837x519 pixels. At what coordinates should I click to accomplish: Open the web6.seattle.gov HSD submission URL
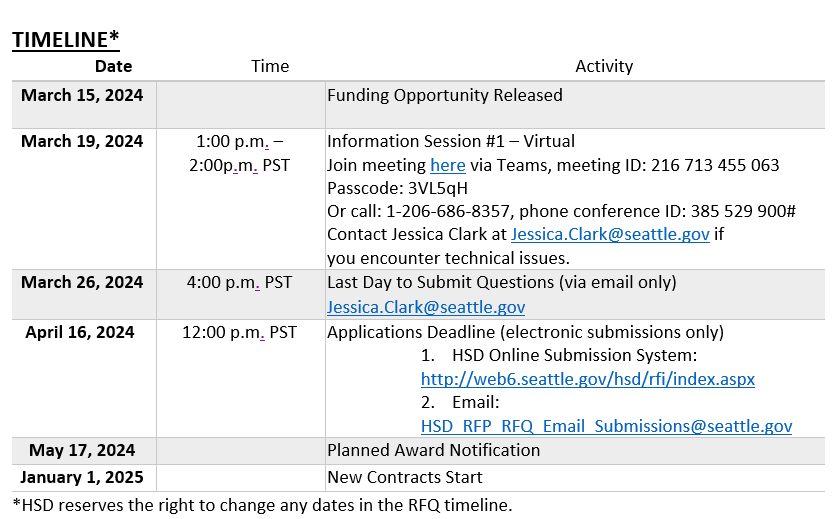[587, 379]
